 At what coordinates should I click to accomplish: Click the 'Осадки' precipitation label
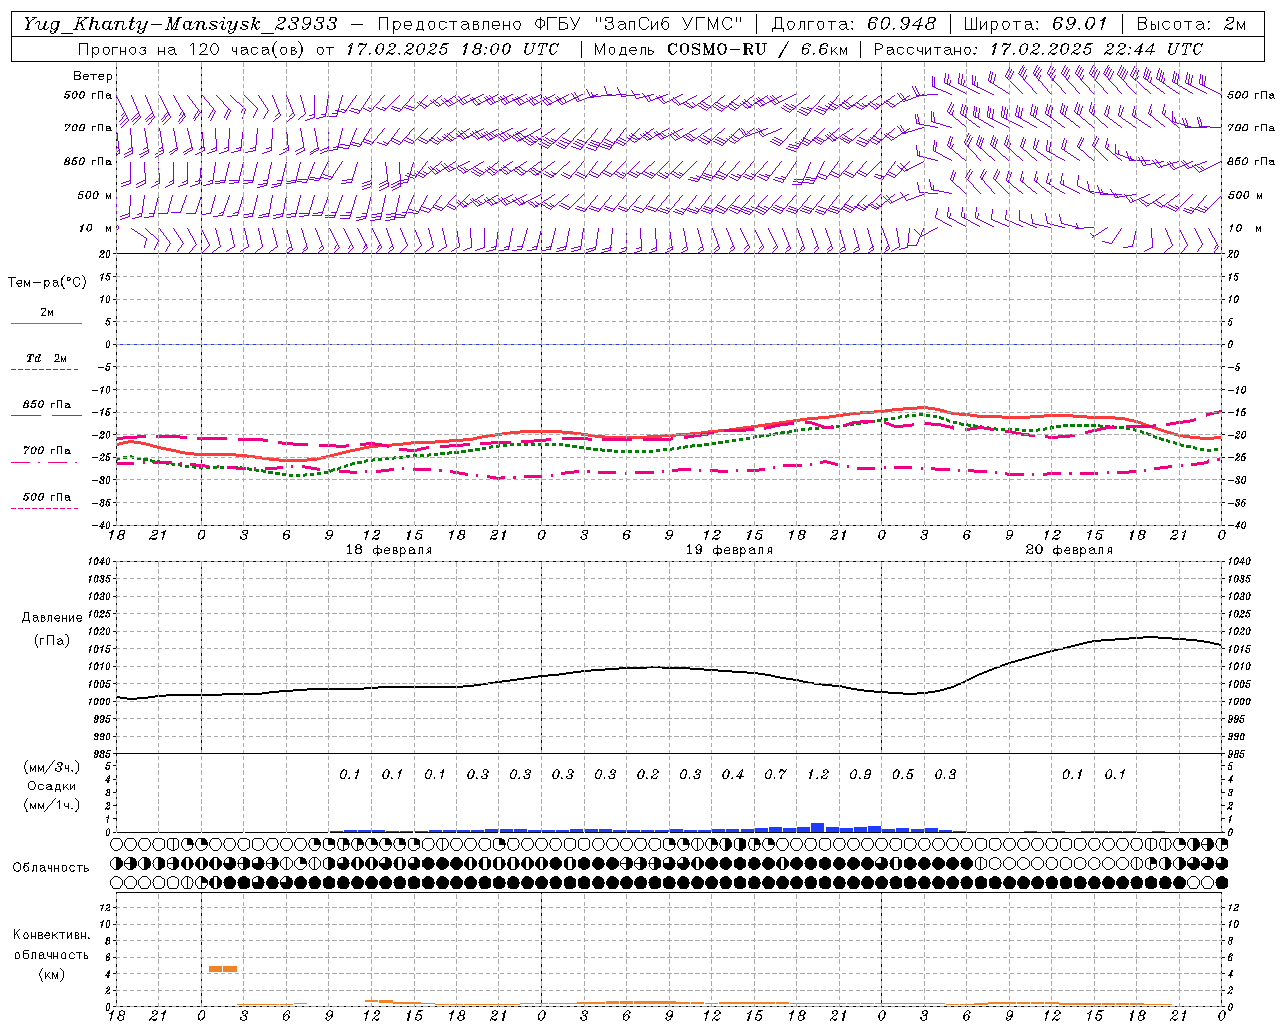51,786
